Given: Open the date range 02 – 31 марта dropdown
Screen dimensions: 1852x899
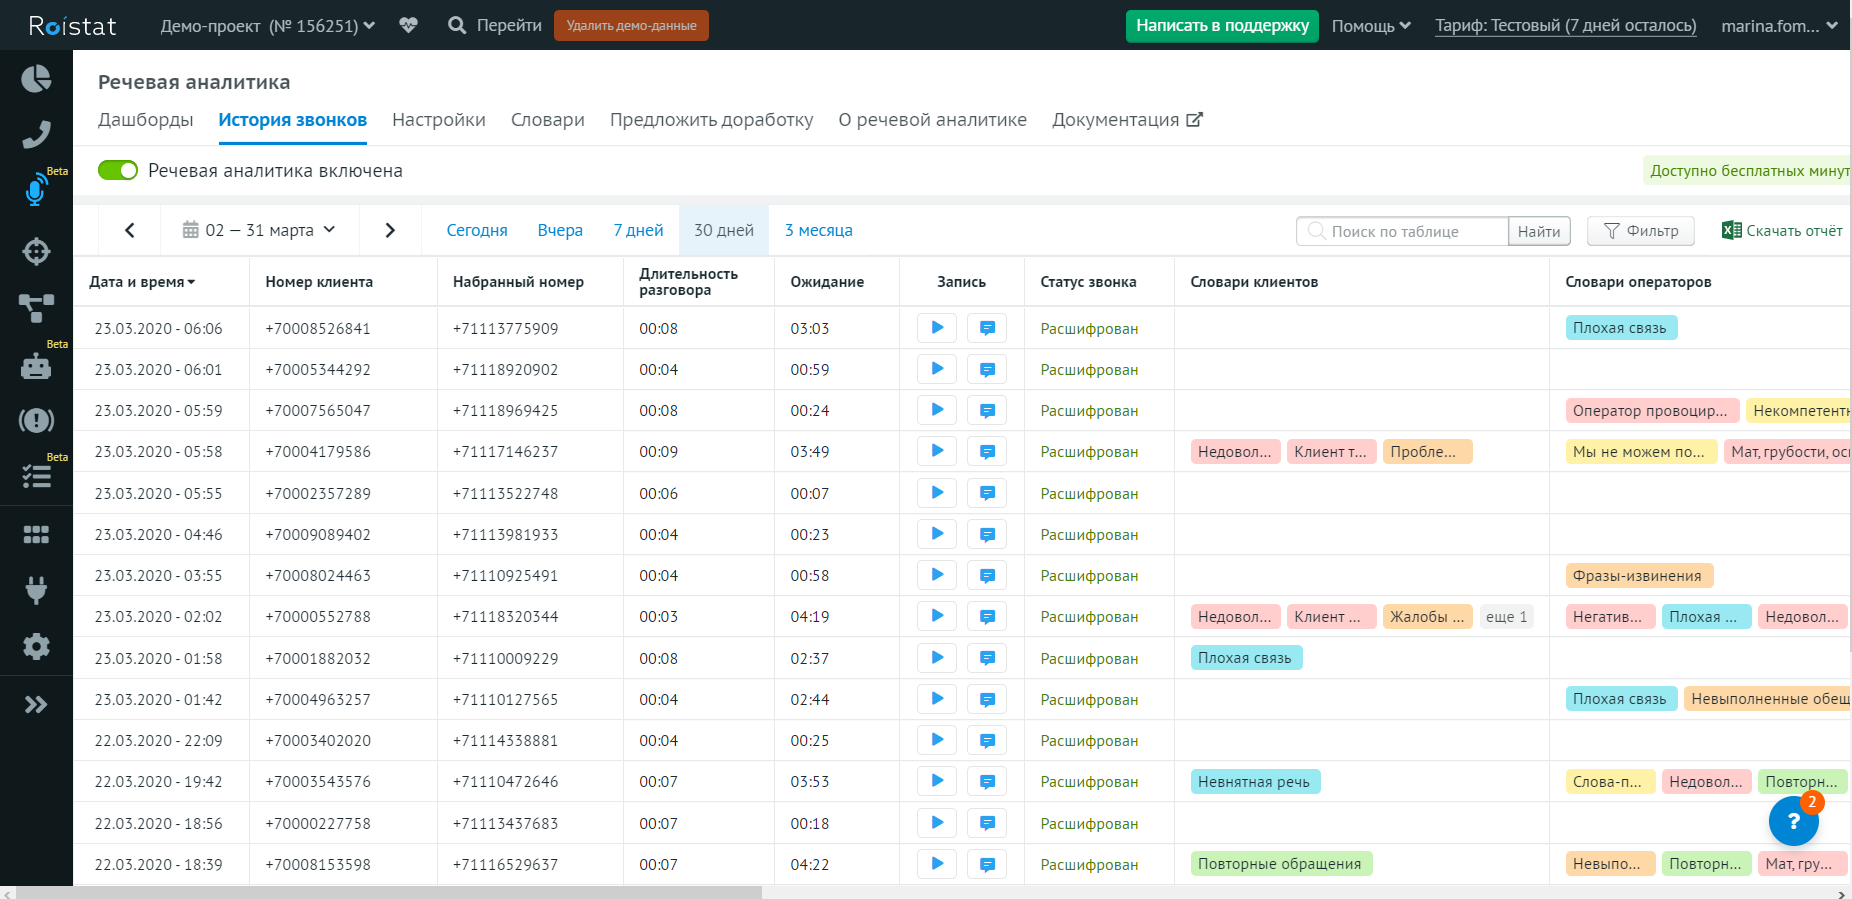Looking at the screenshot, I should [x=259, y=230].
